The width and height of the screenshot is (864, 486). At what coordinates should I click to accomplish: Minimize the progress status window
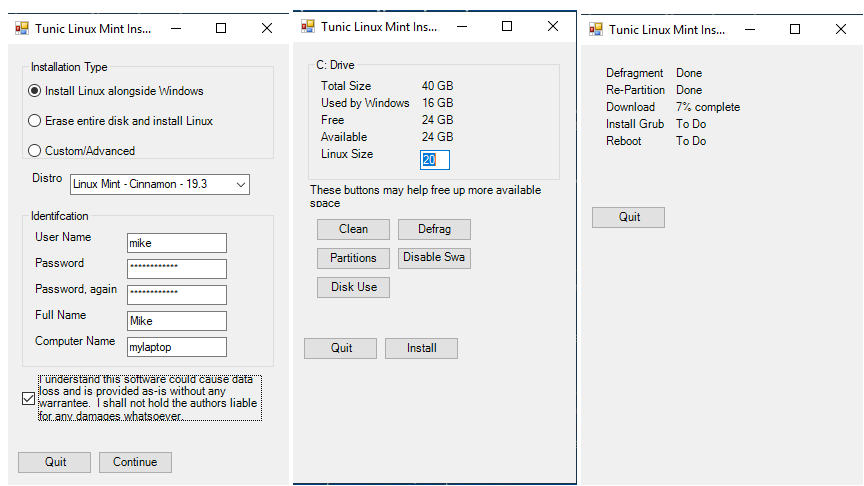coord(750,29)
